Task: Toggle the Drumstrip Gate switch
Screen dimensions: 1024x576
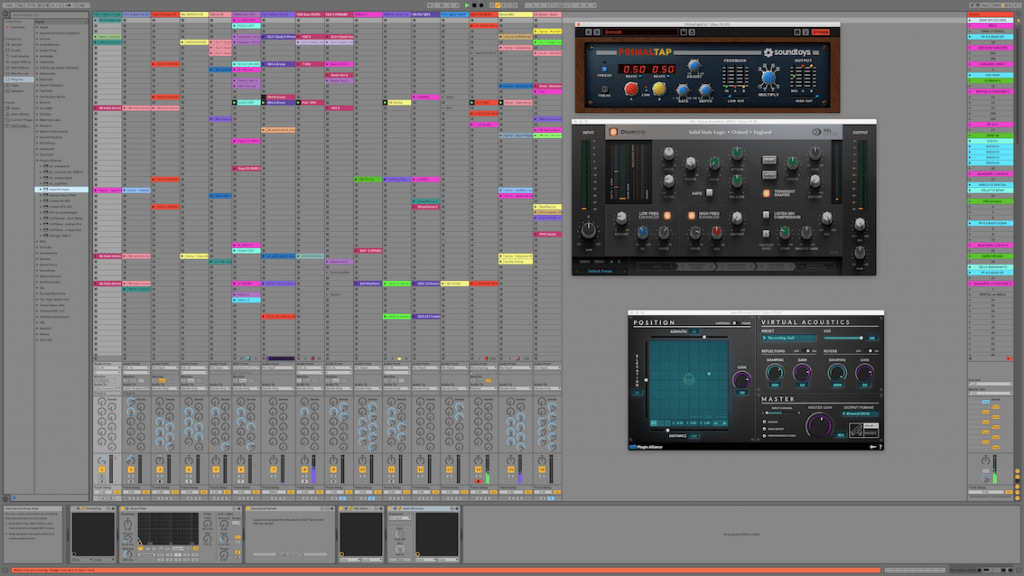Action: [x=710, y=193]
